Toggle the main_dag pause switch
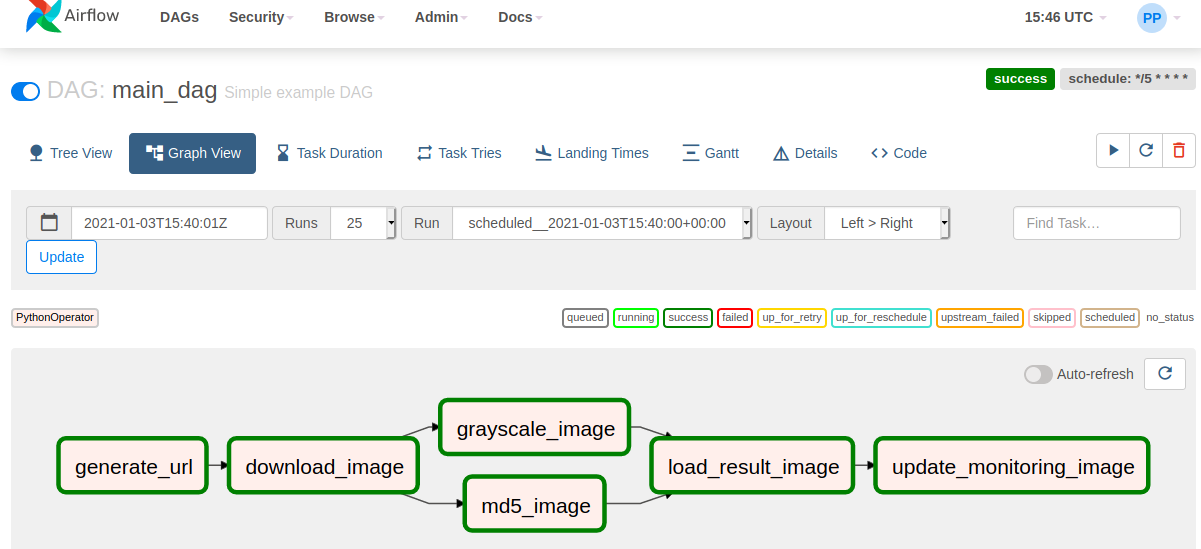Viewport: 1201px width, 549px height. click(x=25, y=91)
